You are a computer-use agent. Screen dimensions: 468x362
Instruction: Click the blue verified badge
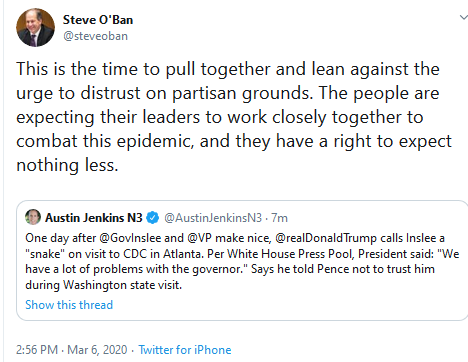tap(153, 218)
